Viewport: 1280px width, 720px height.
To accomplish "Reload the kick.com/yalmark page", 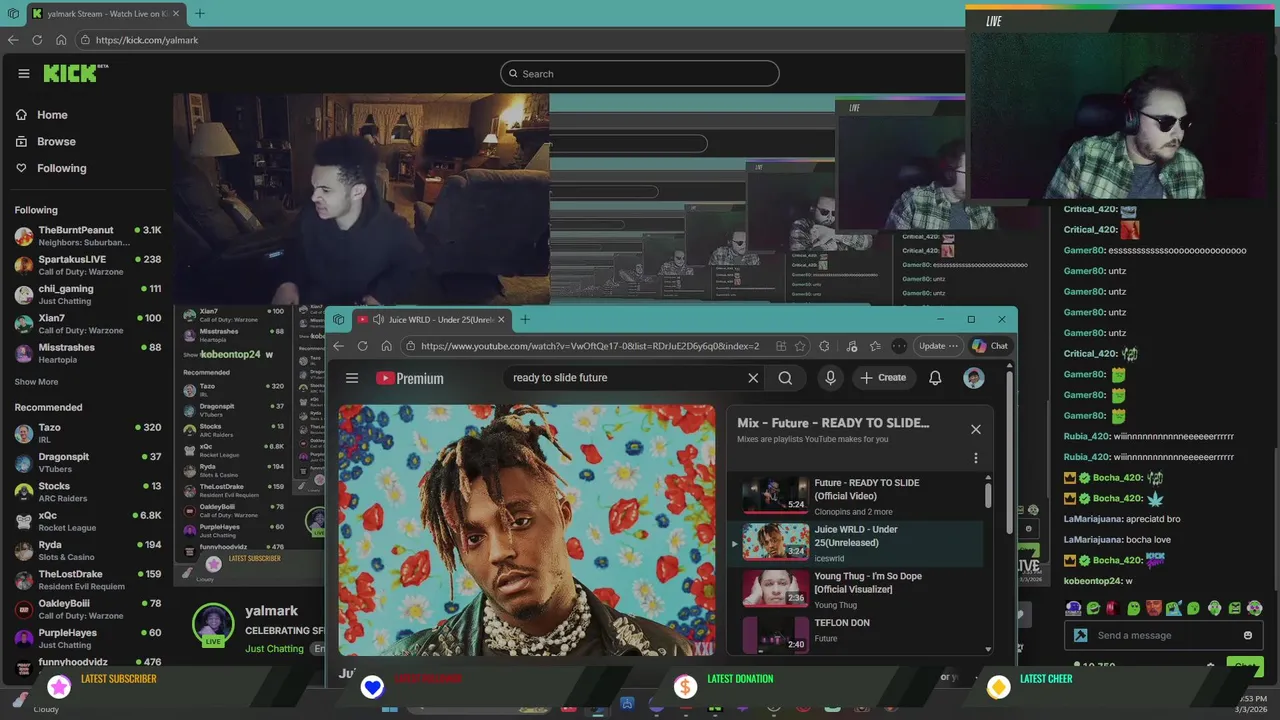I will pyautogui.click(x=37, y=40).
